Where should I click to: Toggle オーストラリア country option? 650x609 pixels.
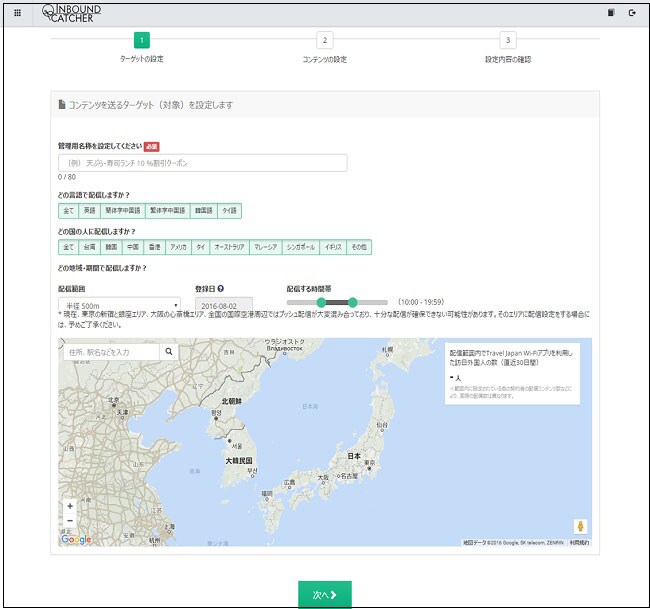click(229, 247)
